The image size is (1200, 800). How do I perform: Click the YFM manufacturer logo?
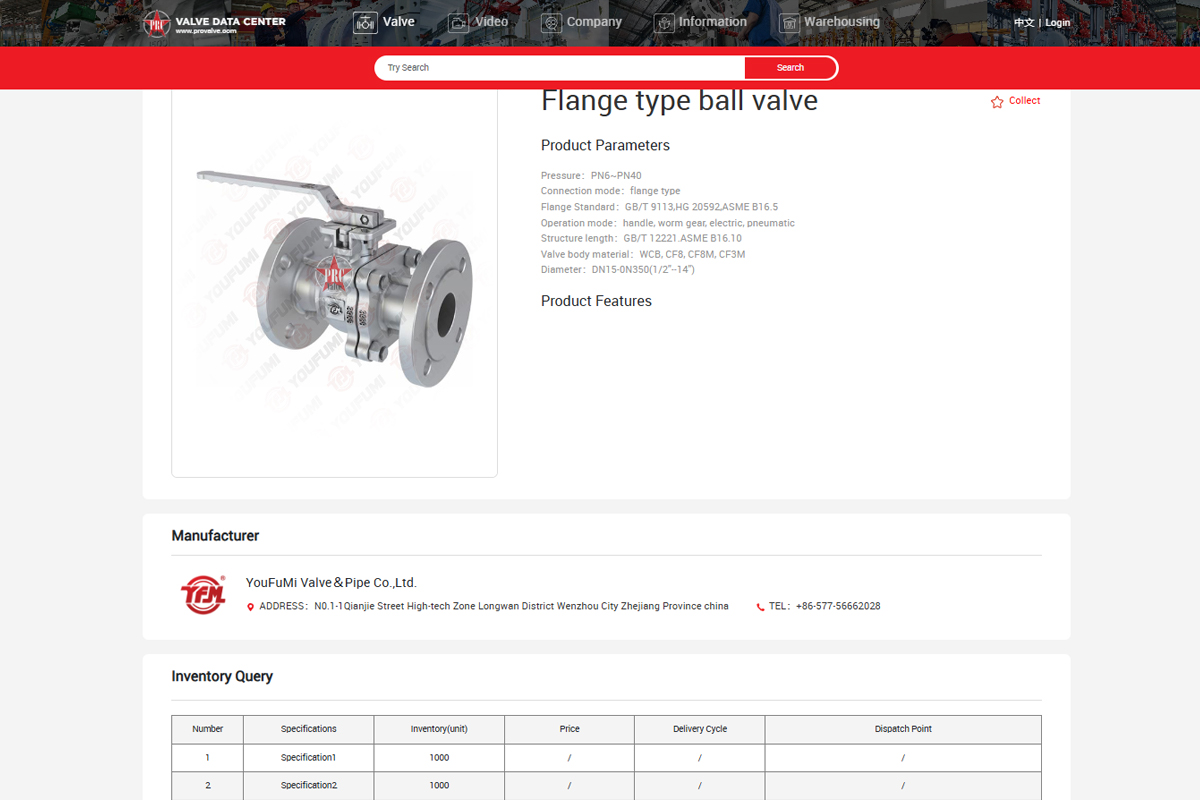pyautogui.click(x=203, y=594)
